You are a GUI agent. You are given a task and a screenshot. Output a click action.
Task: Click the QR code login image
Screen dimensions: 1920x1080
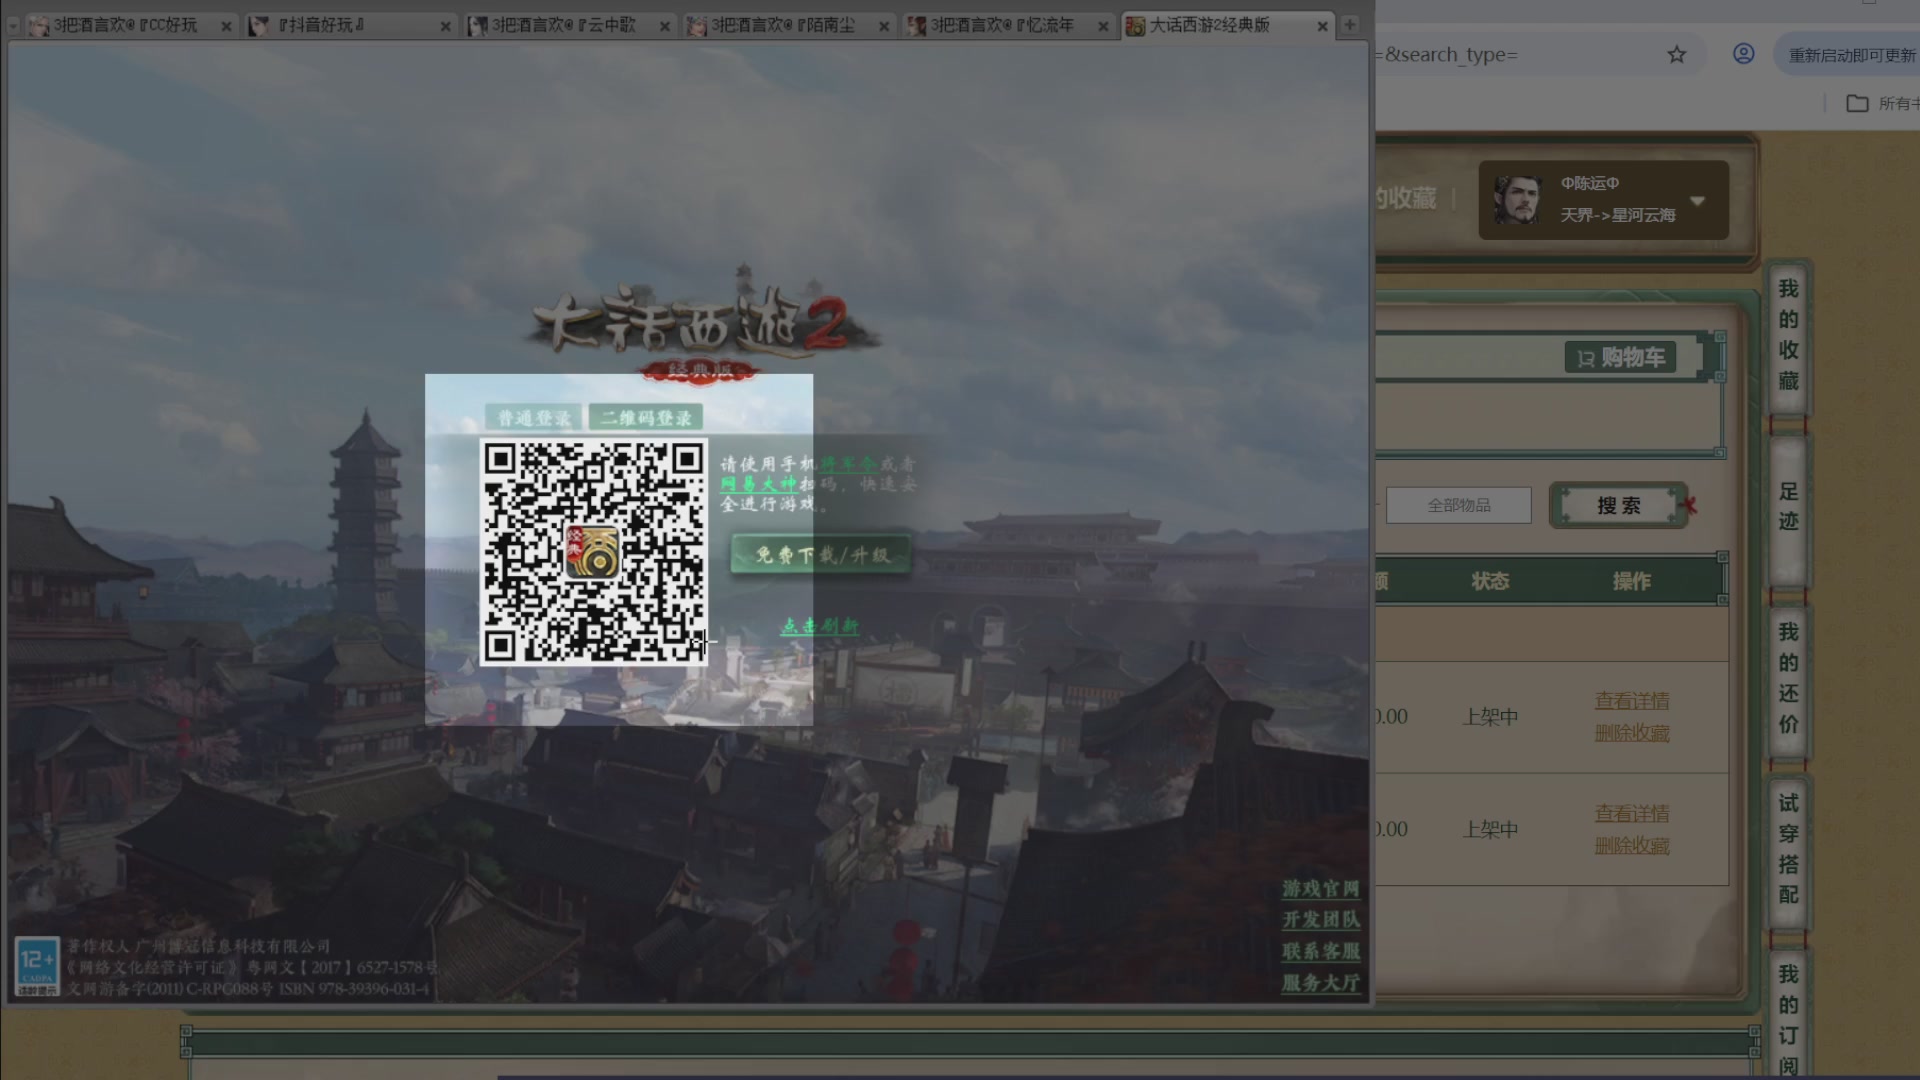[x=594, y=552]
